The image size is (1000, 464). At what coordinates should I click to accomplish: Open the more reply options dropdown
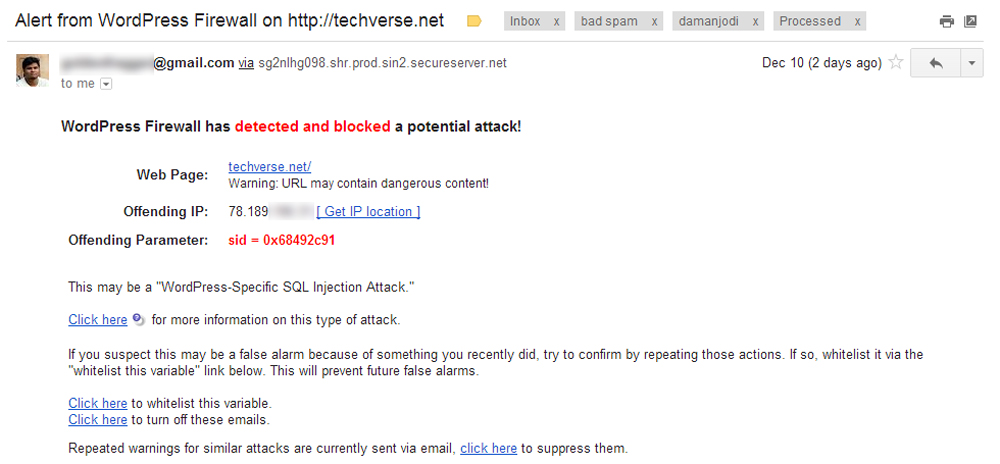point(972,63)
